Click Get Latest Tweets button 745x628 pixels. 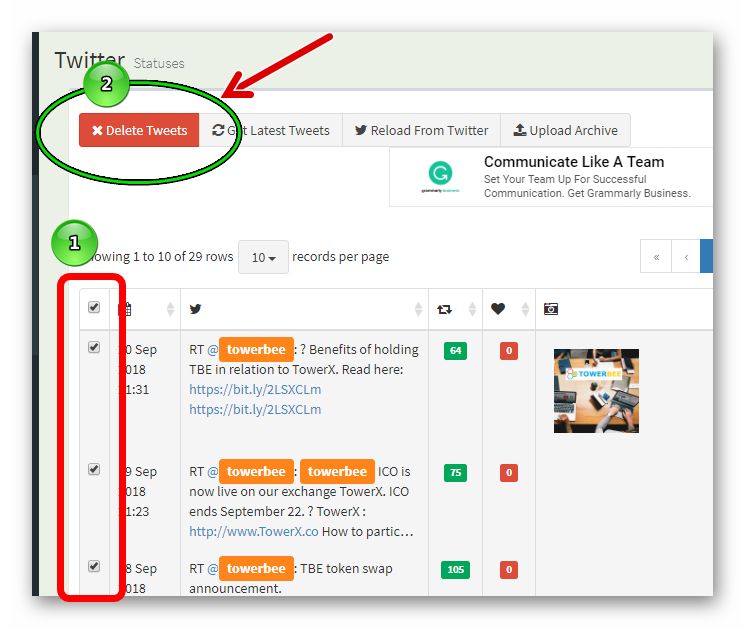pyautogui.click(x=270, y=130)
